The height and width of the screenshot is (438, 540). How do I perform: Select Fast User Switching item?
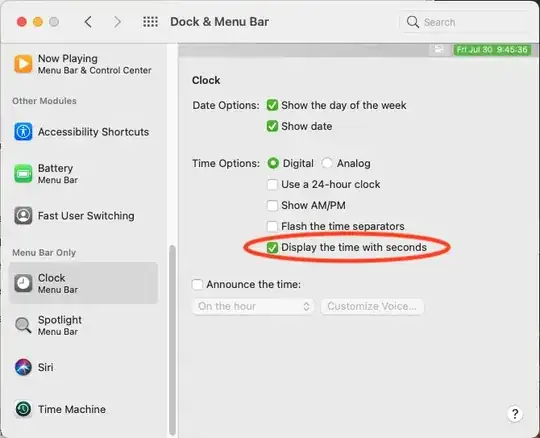(x=83, y=216)
